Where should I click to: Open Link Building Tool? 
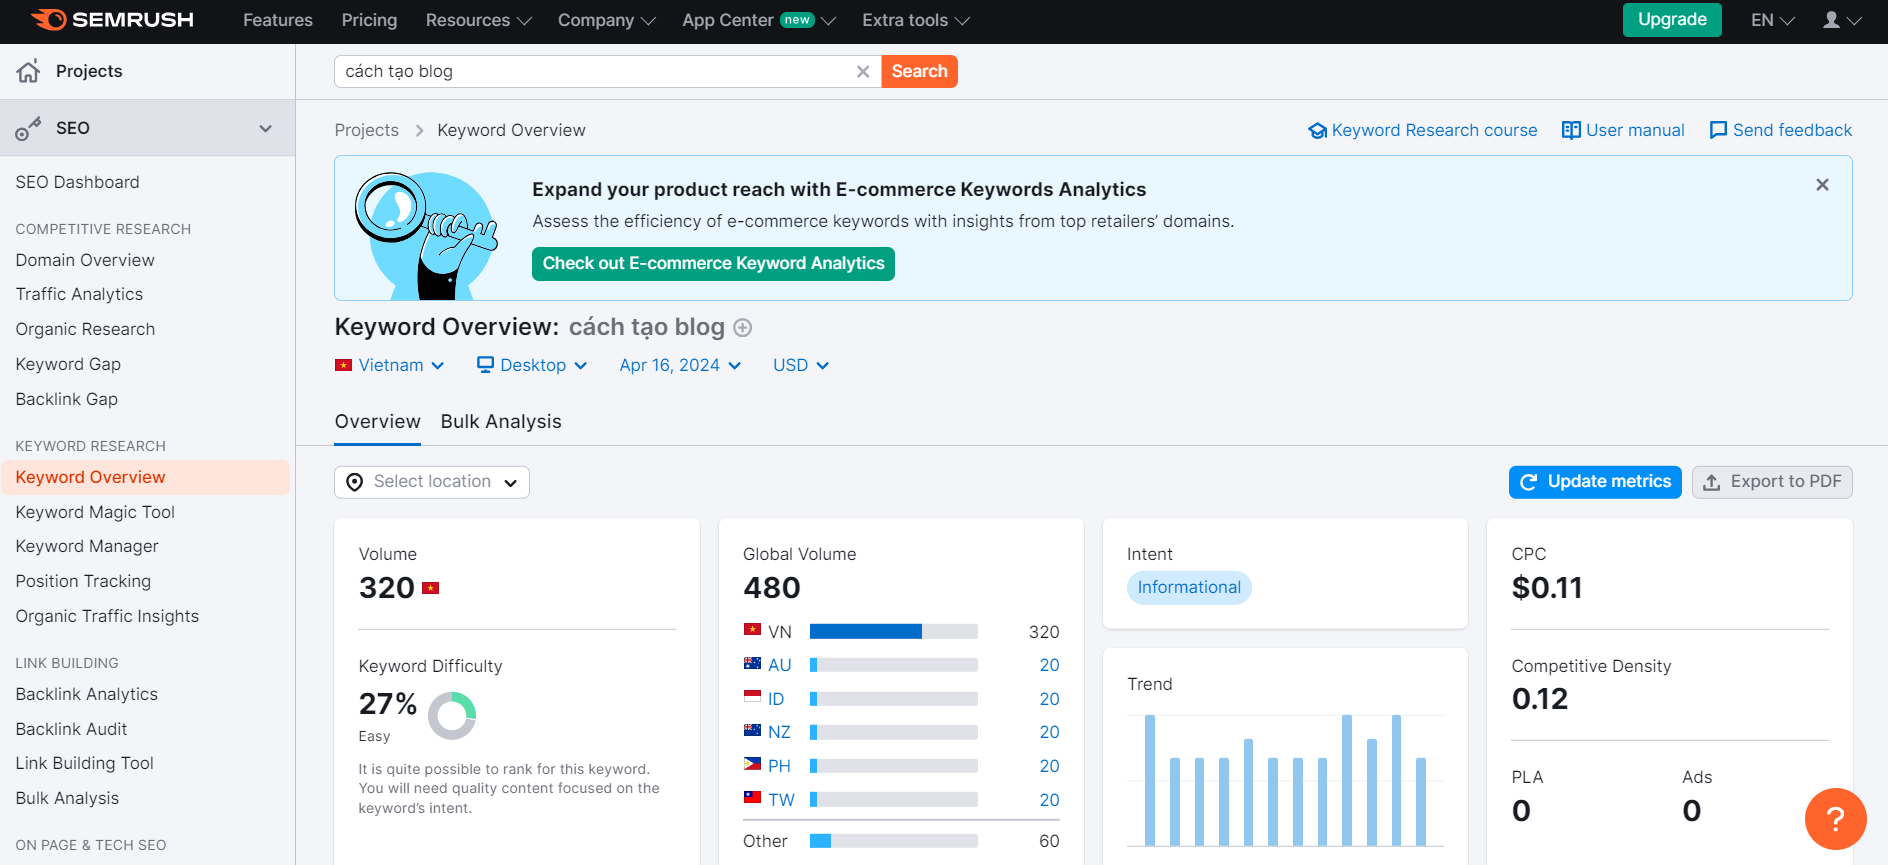pyautogui.click(x=84, y=763)
